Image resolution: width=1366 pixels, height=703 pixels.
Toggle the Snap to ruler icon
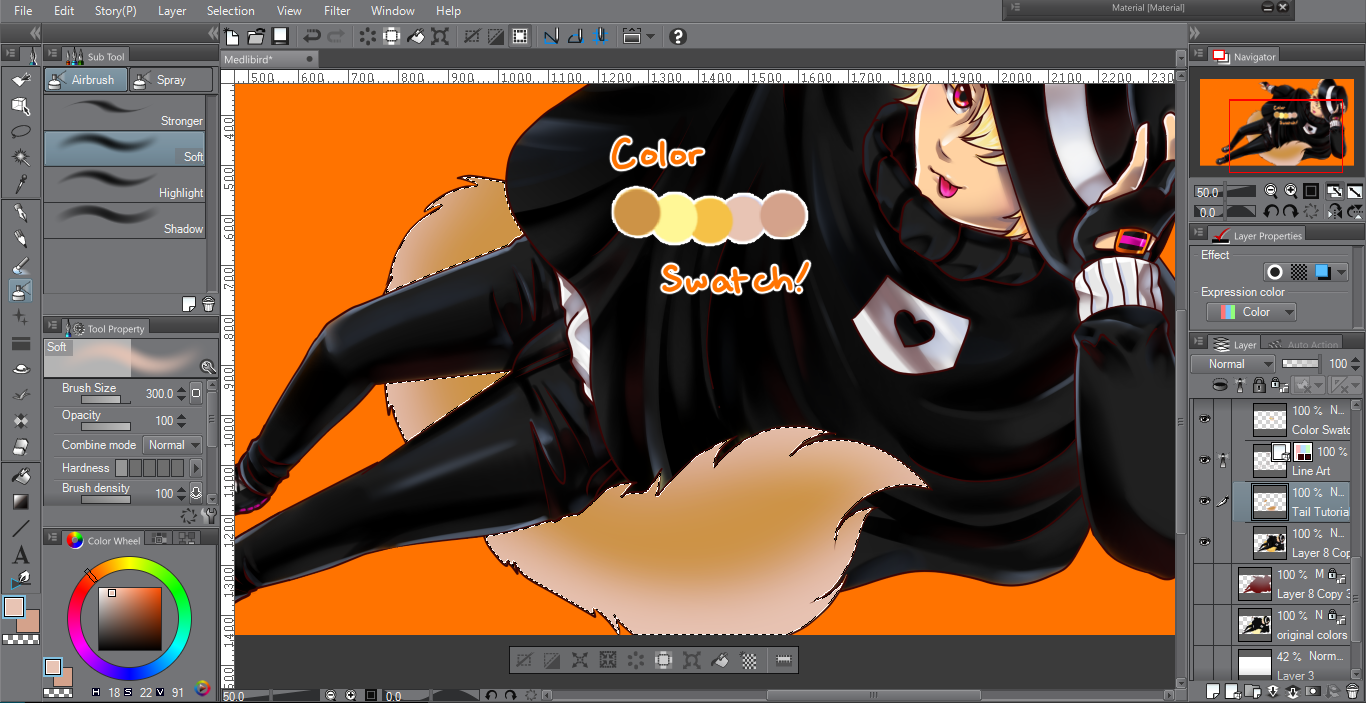point(551,37)
